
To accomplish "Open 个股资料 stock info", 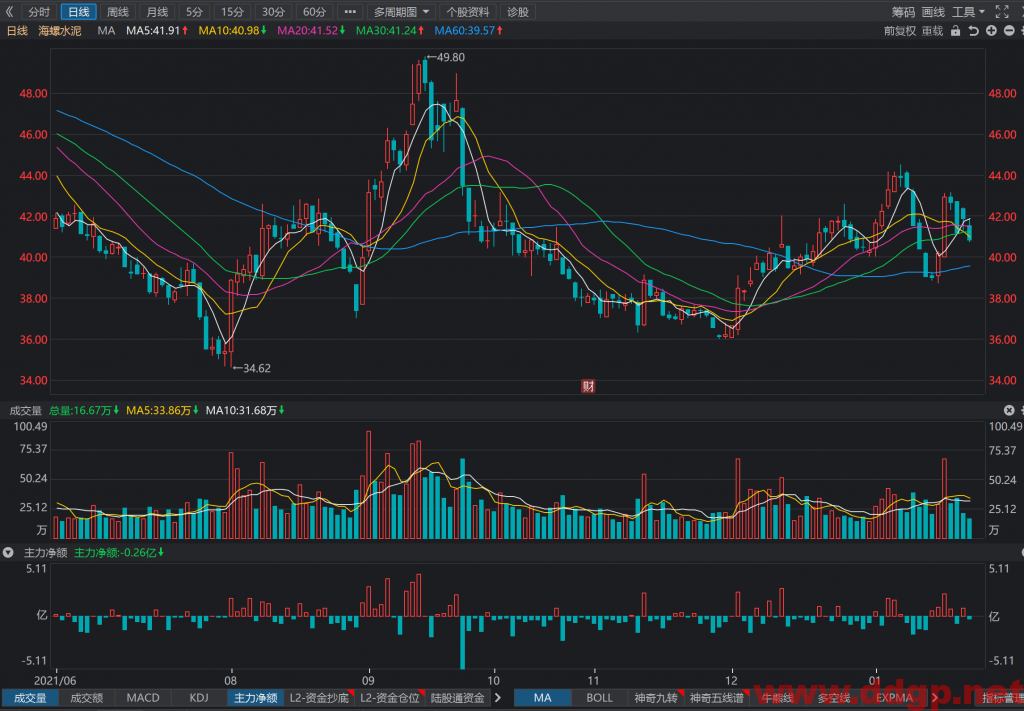I will point(468,12).
